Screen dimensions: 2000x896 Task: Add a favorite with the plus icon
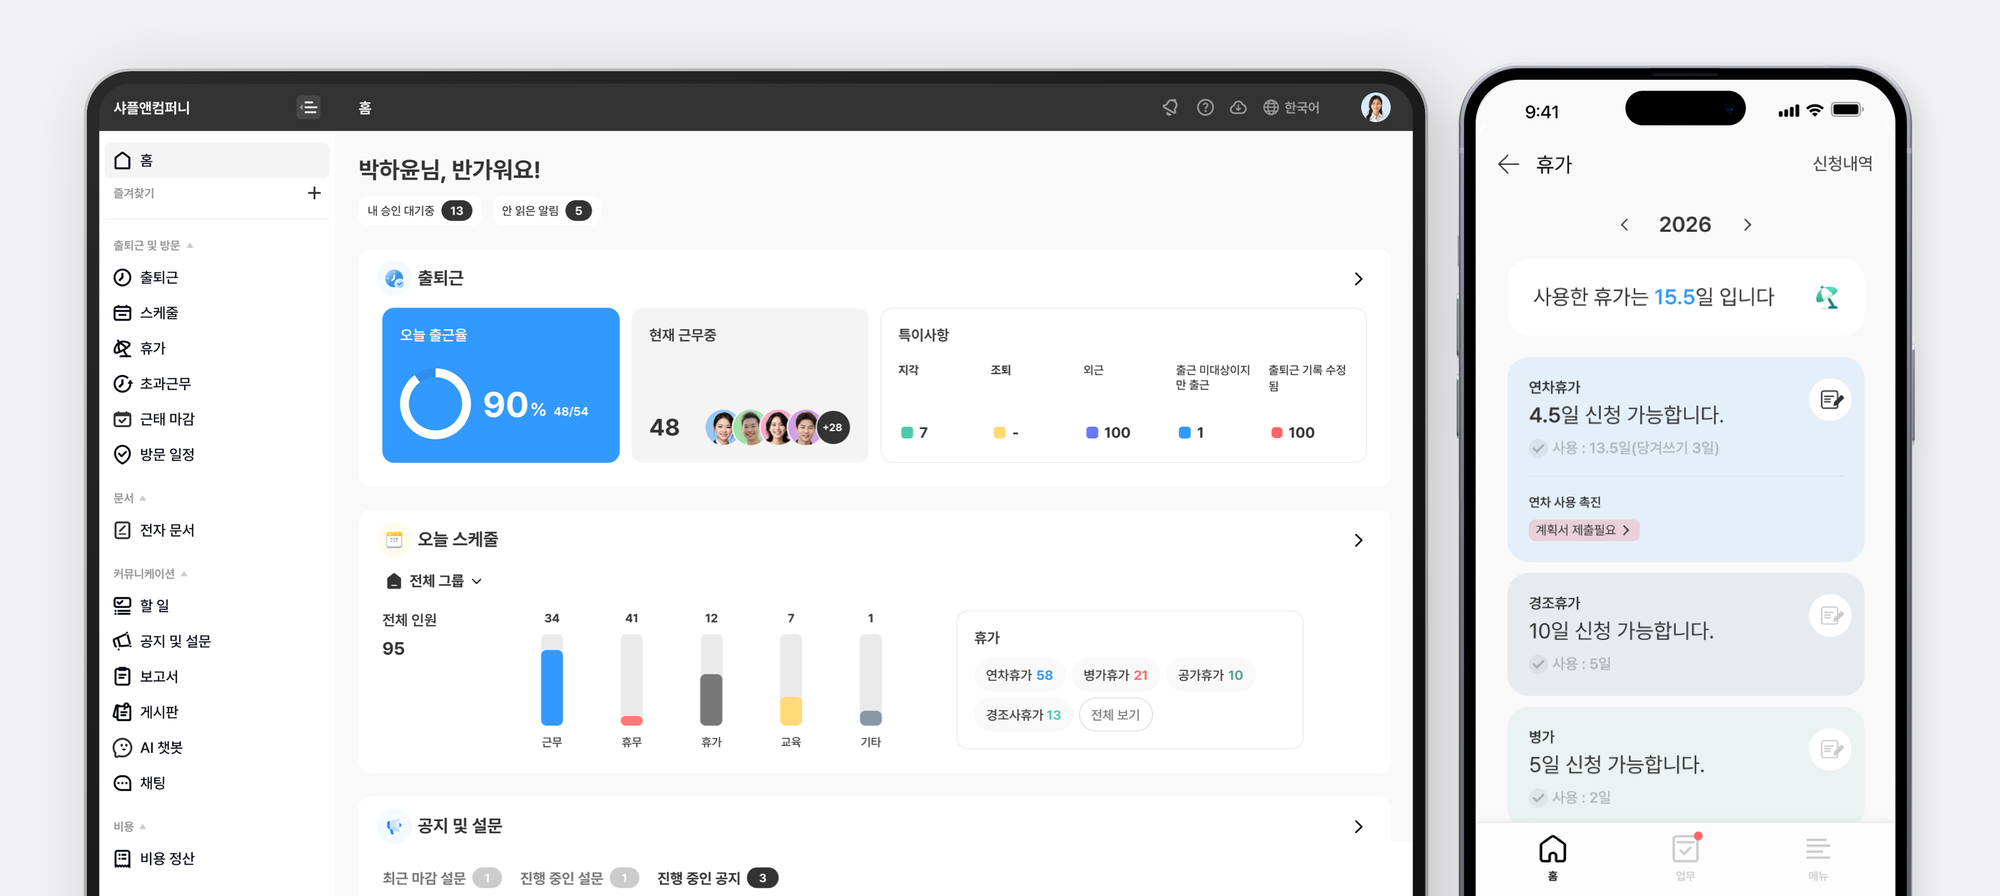(314, 193)
